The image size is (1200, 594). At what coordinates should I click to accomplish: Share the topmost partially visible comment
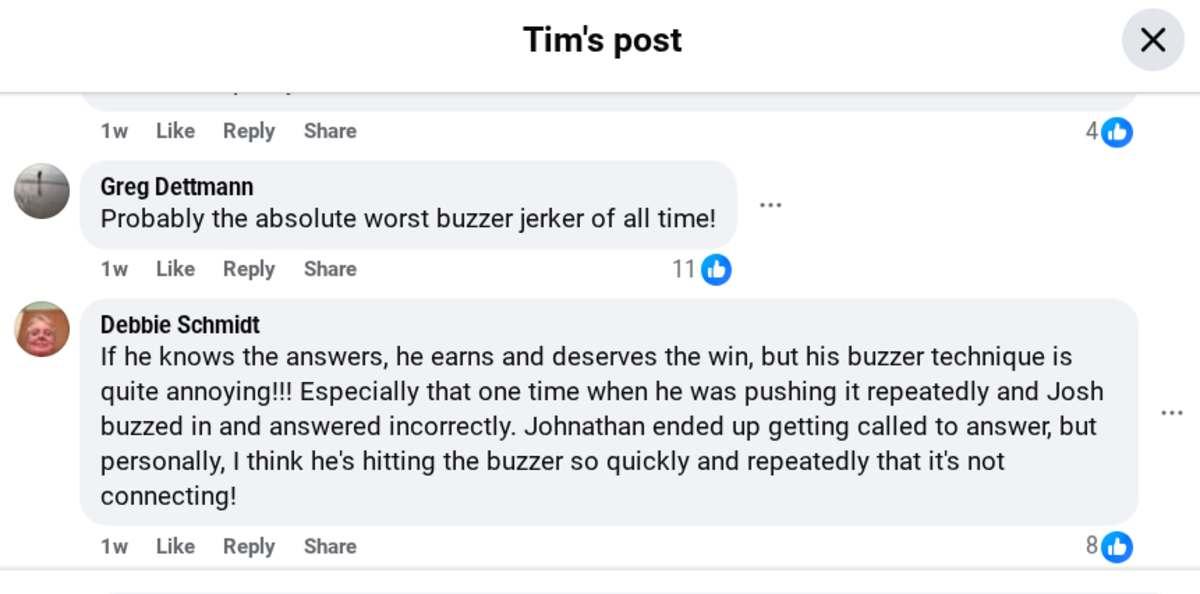pos(330,131)
